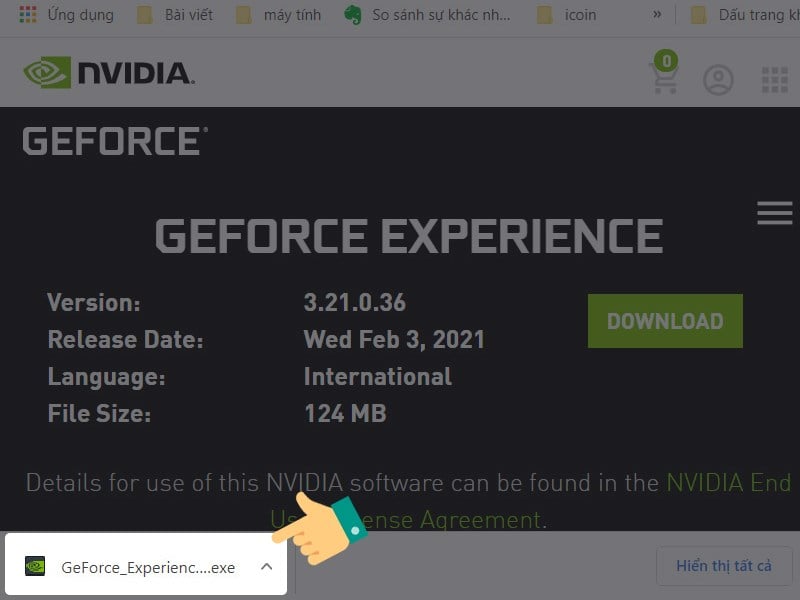Click the NVIDIA logo

[x=109, y=72]
